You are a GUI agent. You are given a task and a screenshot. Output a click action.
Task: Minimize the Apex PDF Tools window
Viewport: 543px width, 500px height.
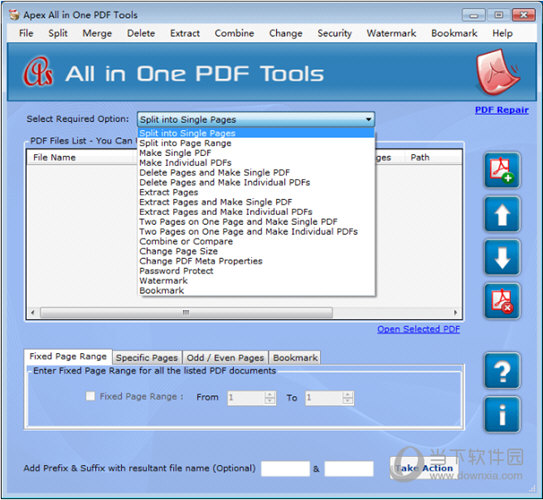[x=474, y=16]
